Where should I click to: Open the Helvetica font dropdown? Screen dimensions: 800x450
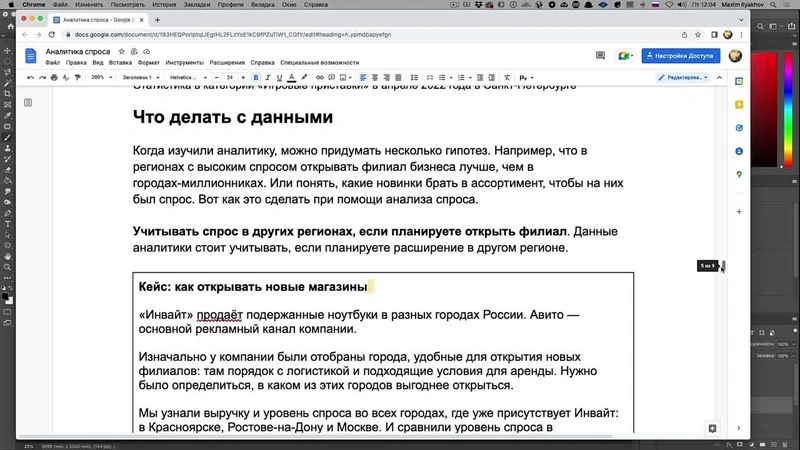click(188, 78)
